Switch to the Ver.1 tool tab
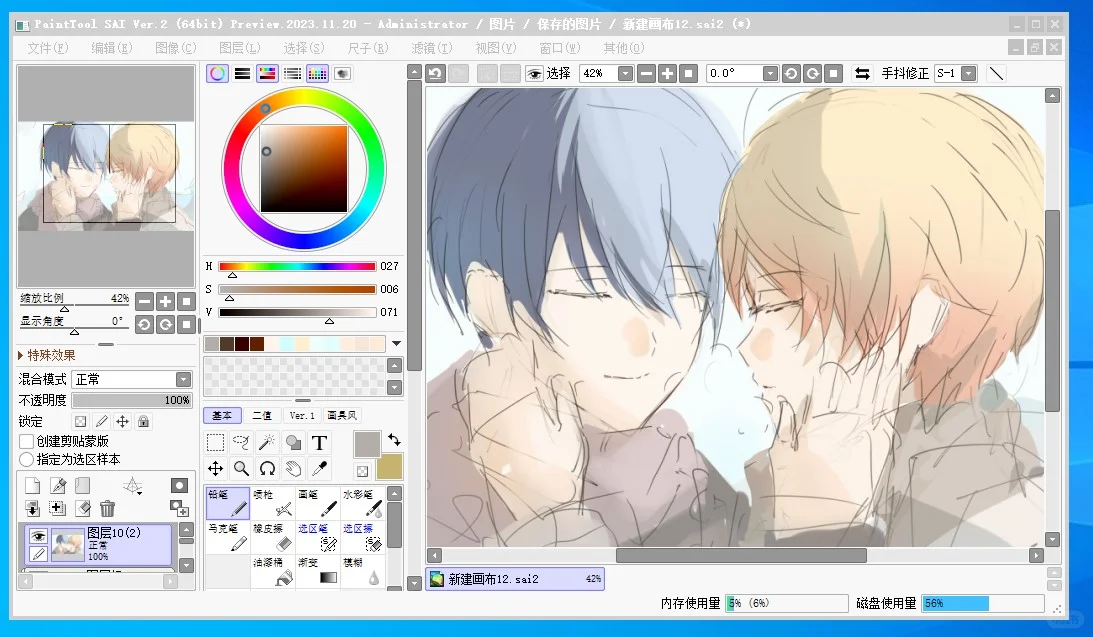1093x637 pixels. tap(302, 415)
